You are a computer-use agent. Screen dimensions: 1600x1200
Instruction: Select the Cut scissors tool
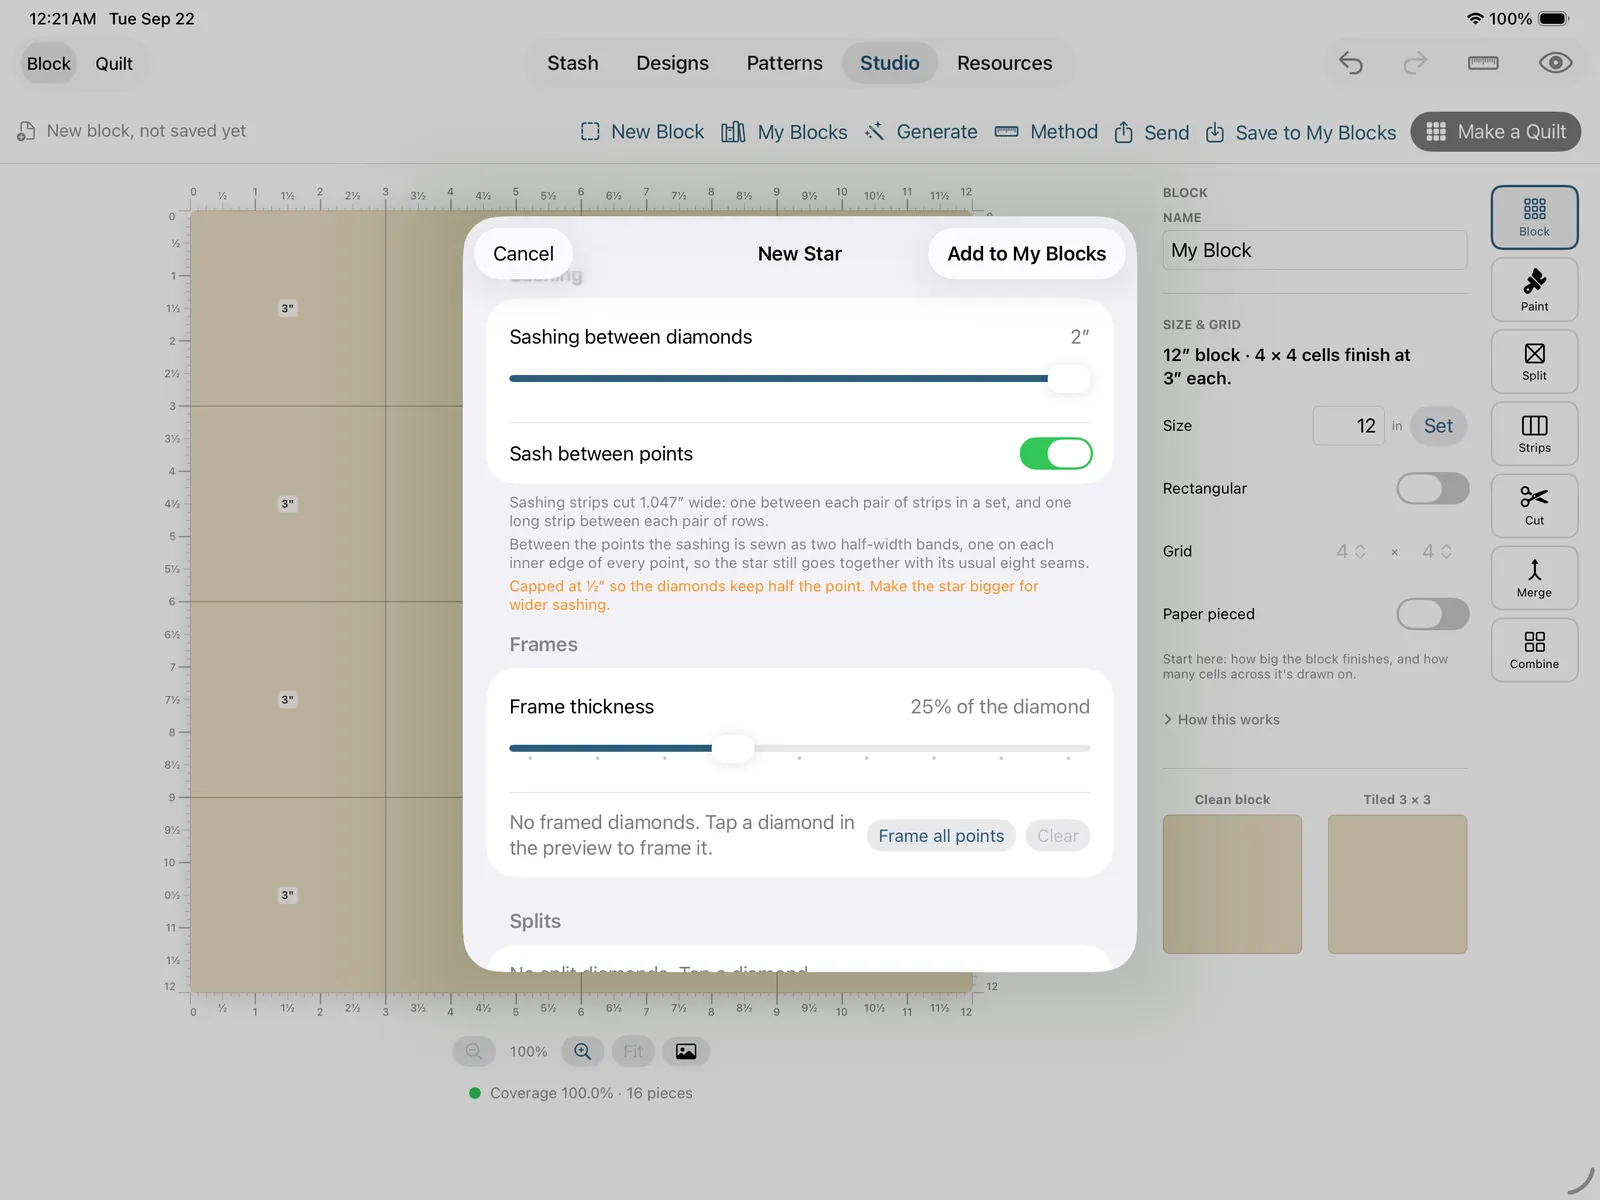[x=1534, y=506]
